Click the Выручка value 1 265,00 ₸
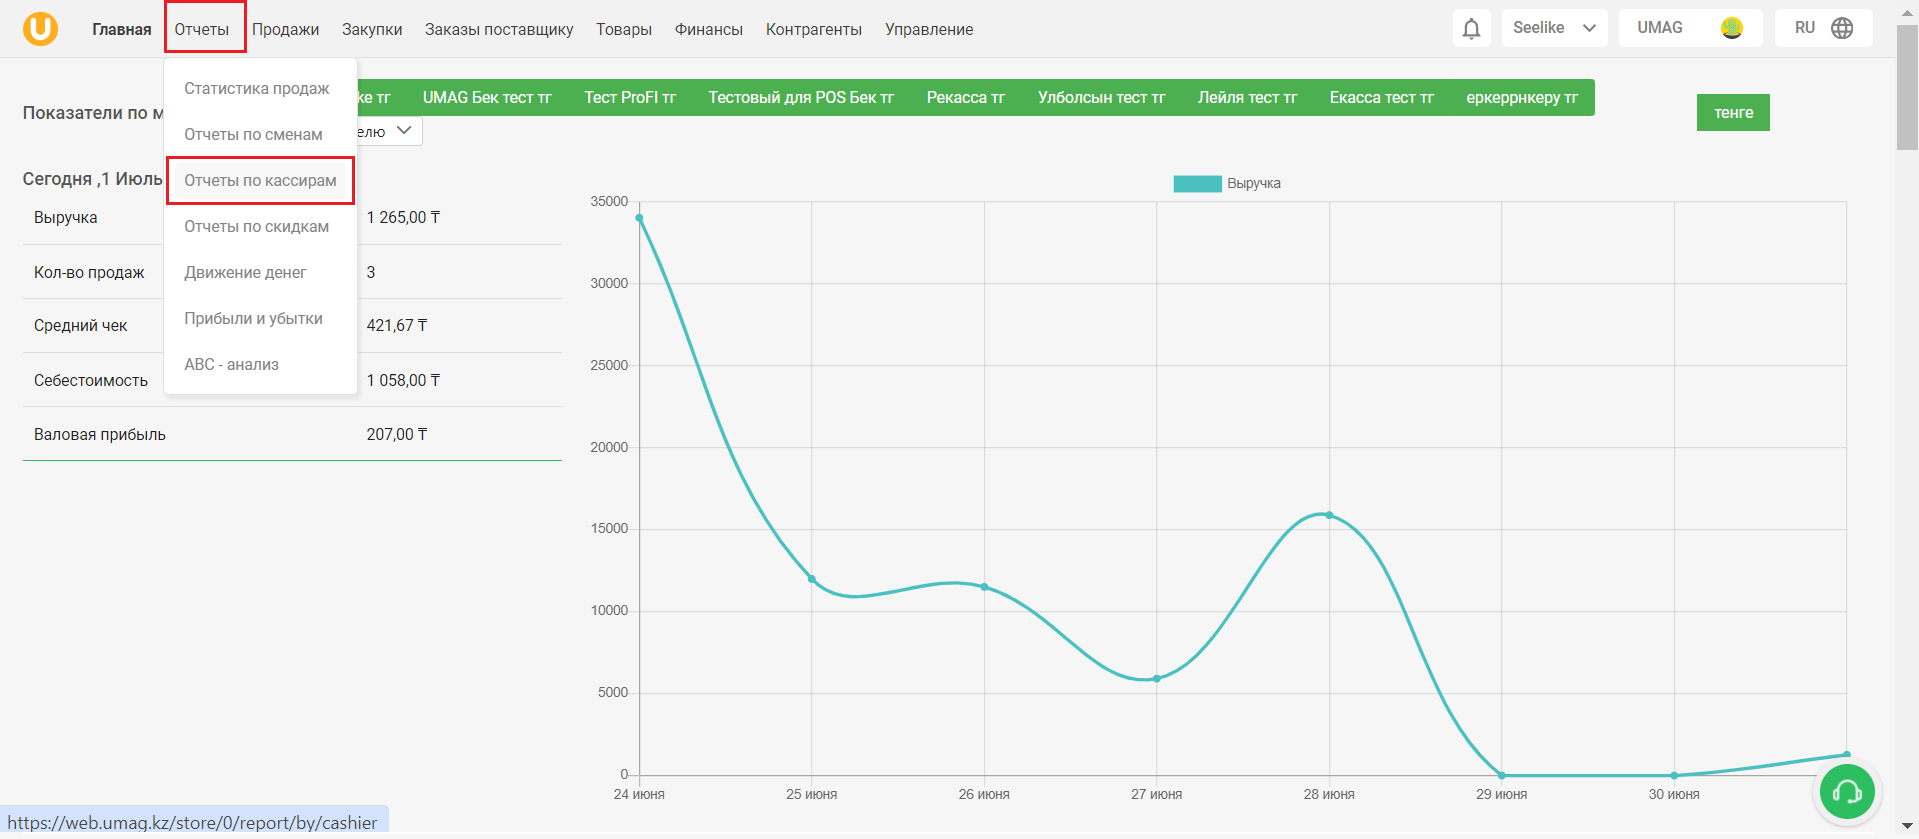The height and width of the screenshot is (839, 1919). (403, 217)
